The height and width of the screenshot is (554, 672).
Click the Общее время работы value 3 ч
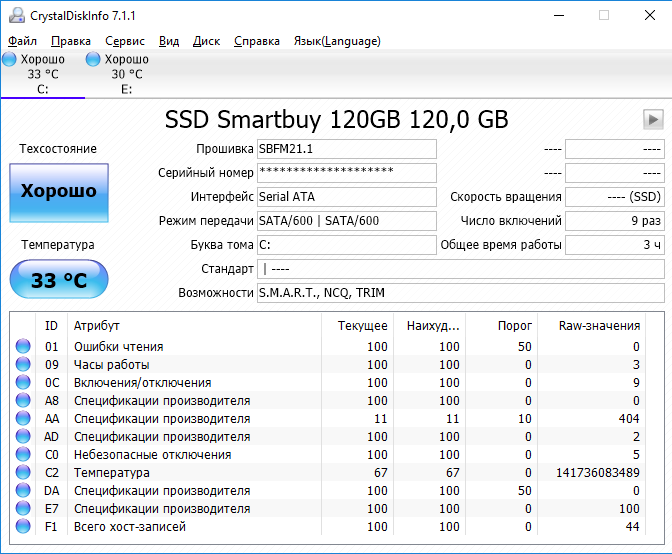tap(615, 245)
